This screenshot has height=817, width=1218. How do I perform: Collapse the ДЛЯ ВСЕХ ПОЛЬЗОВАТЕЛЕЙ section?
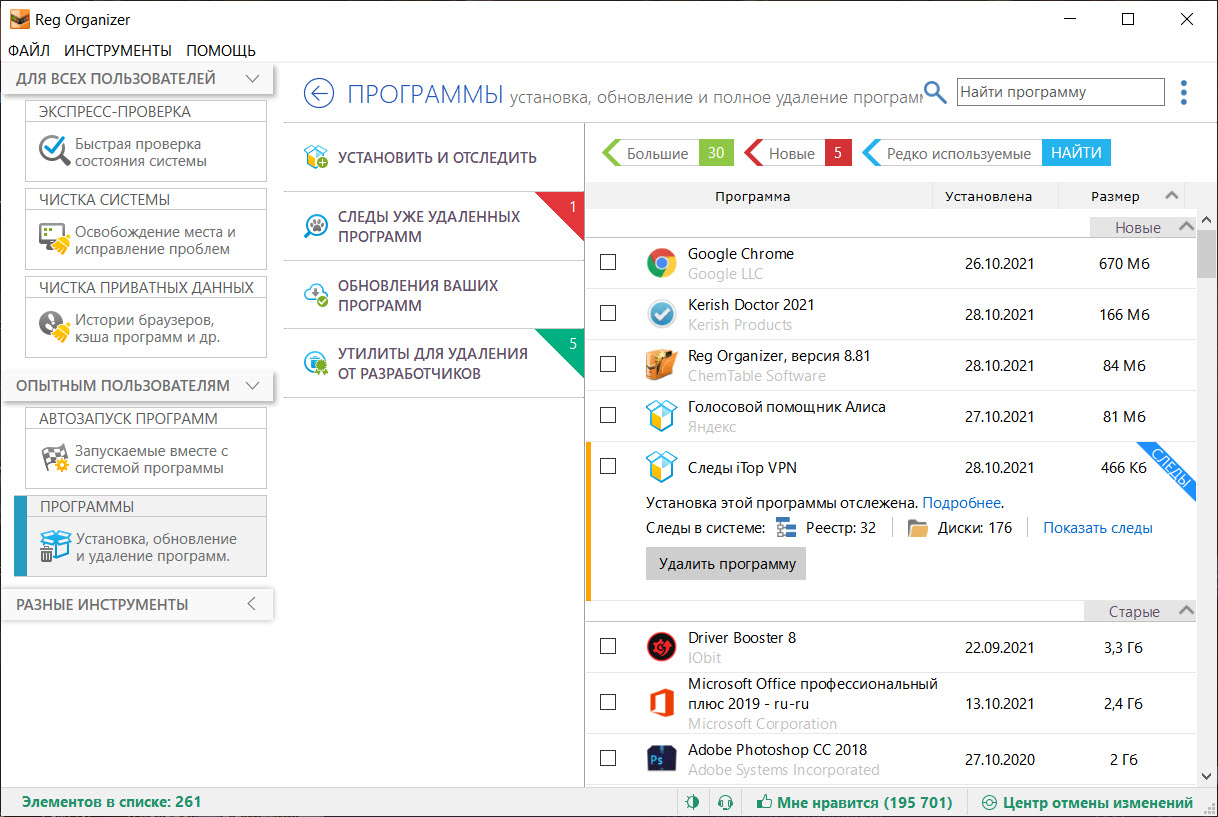253,78
